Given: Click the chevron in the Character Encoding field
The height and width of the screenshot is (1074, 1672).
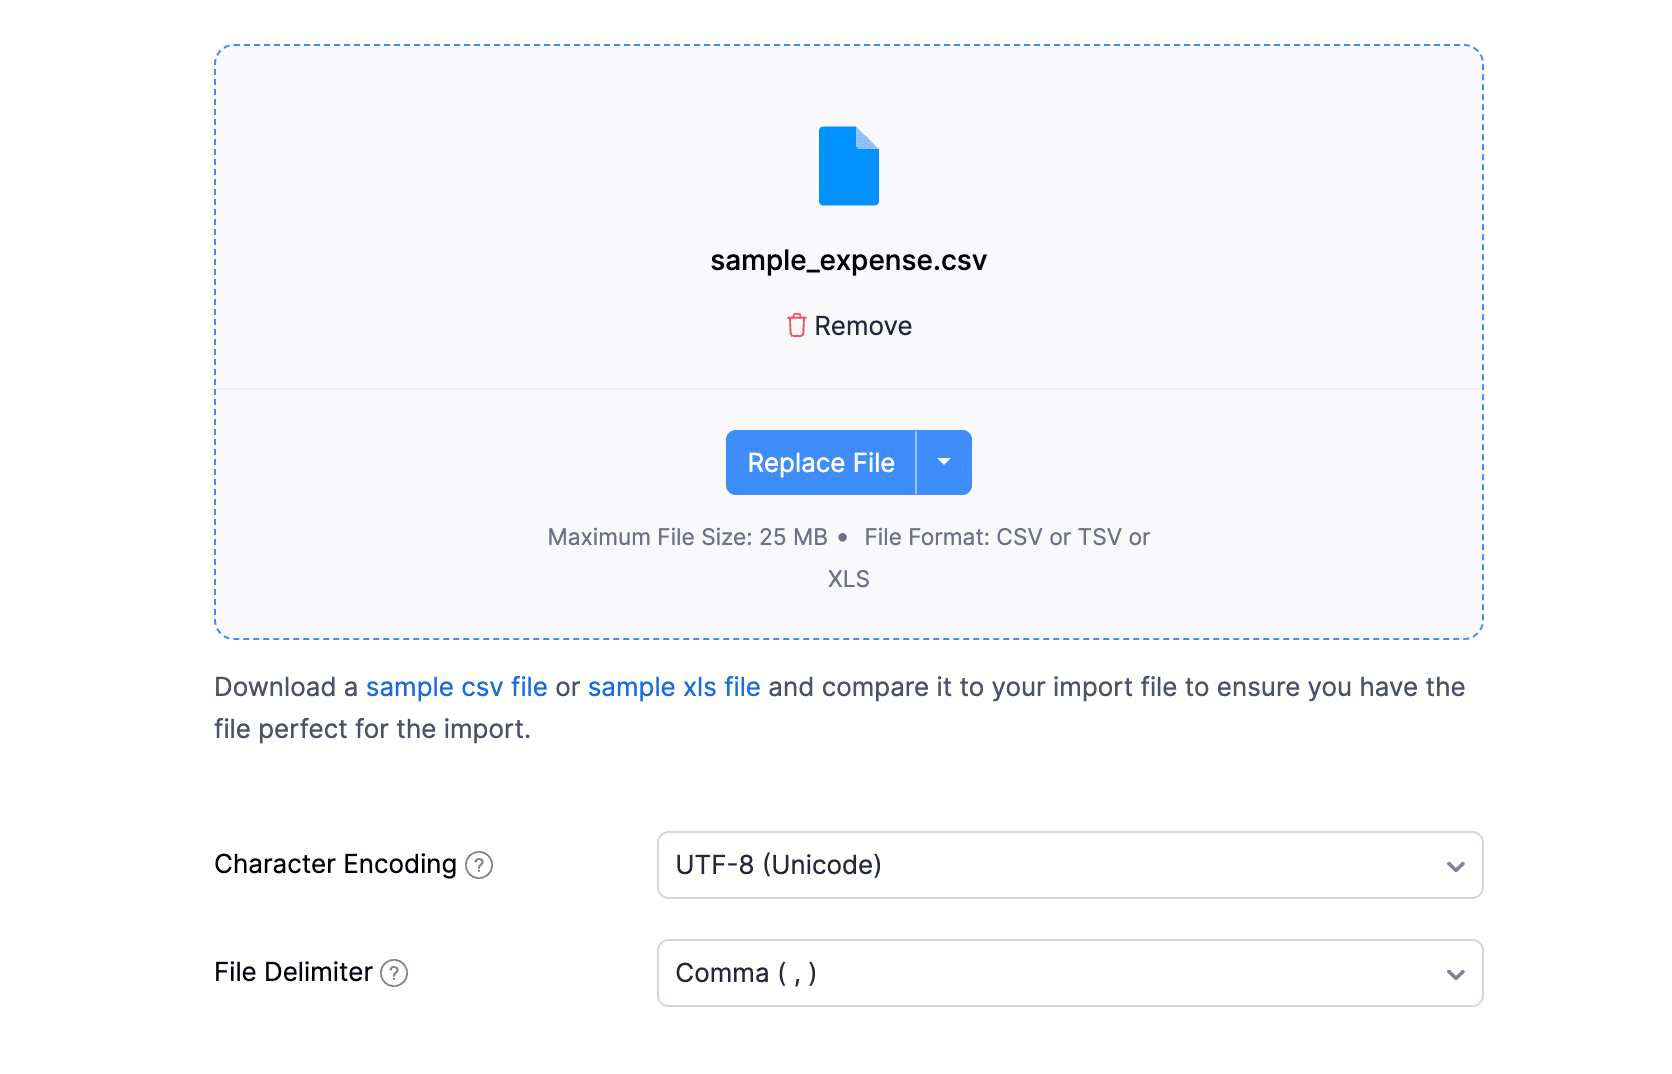Looking at the screenshot, I should pos(1455,866).
